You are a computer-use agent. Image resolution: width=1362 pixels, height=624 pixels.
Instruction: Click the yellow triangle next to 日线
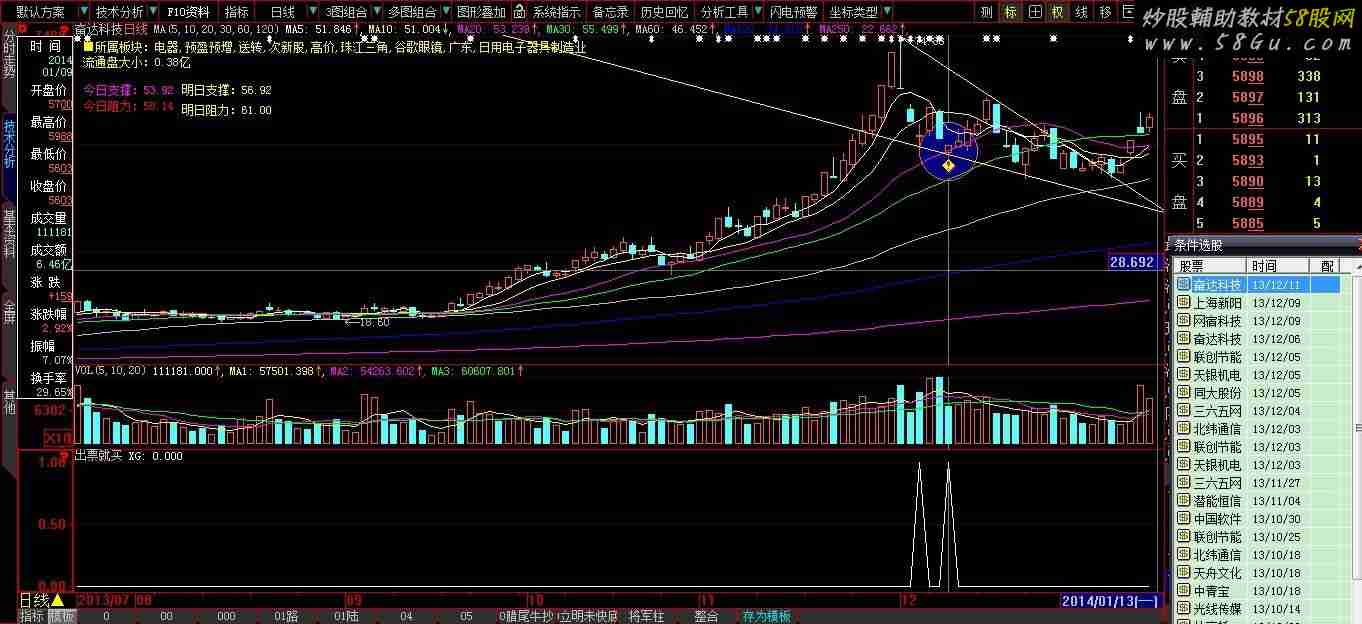(x=57, y=601)
